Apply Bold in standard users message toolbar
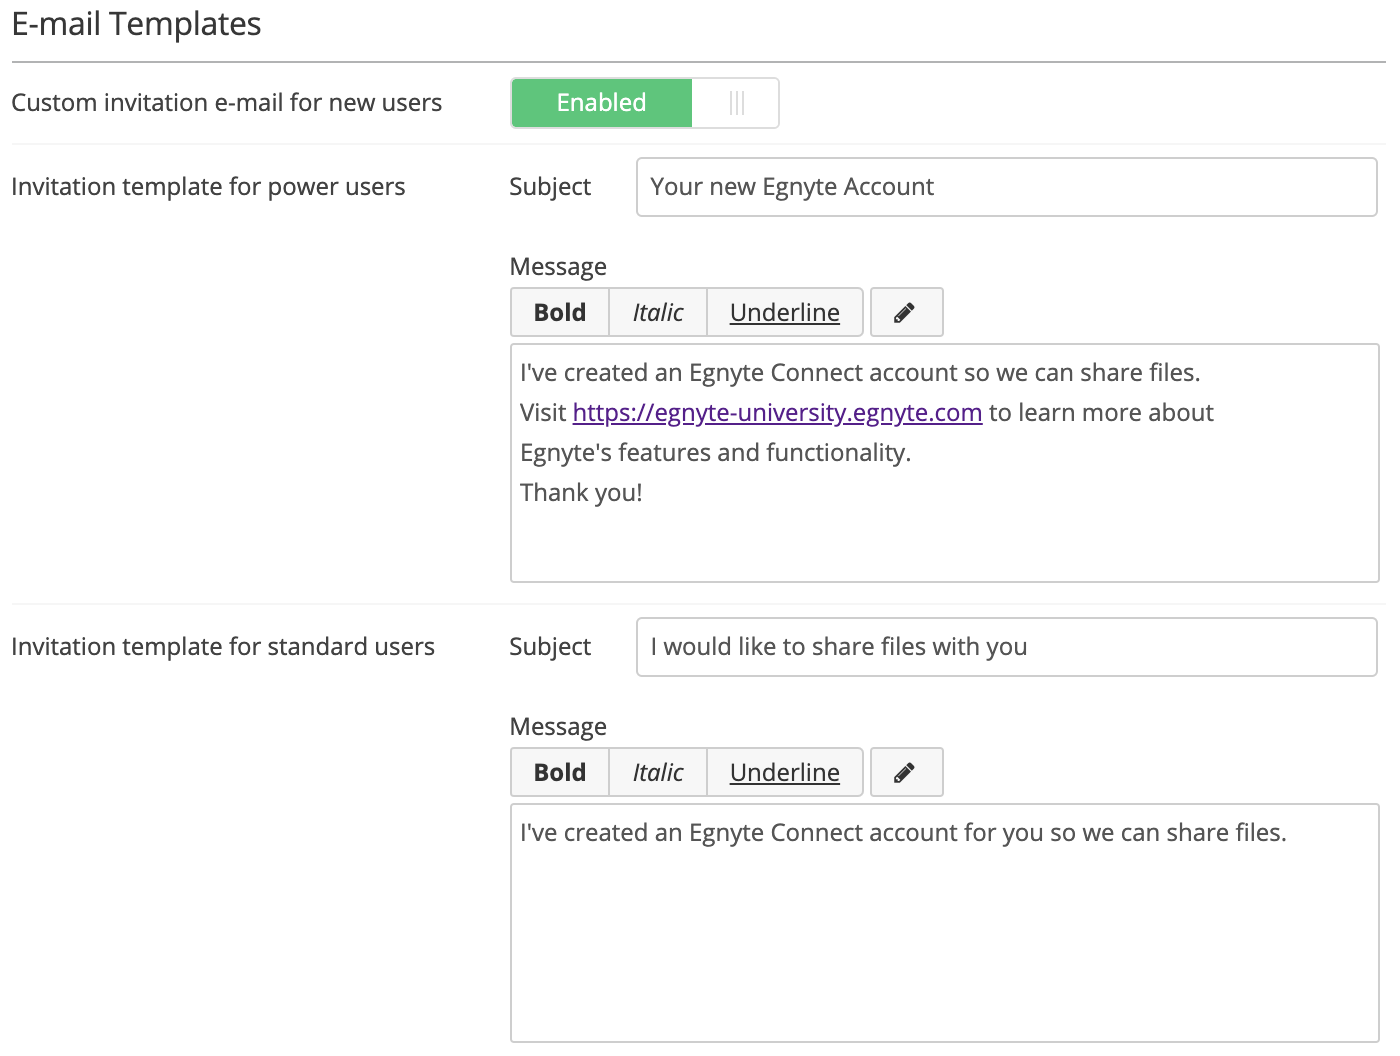Screen dimensions: 1400x1056 (560, 772)
